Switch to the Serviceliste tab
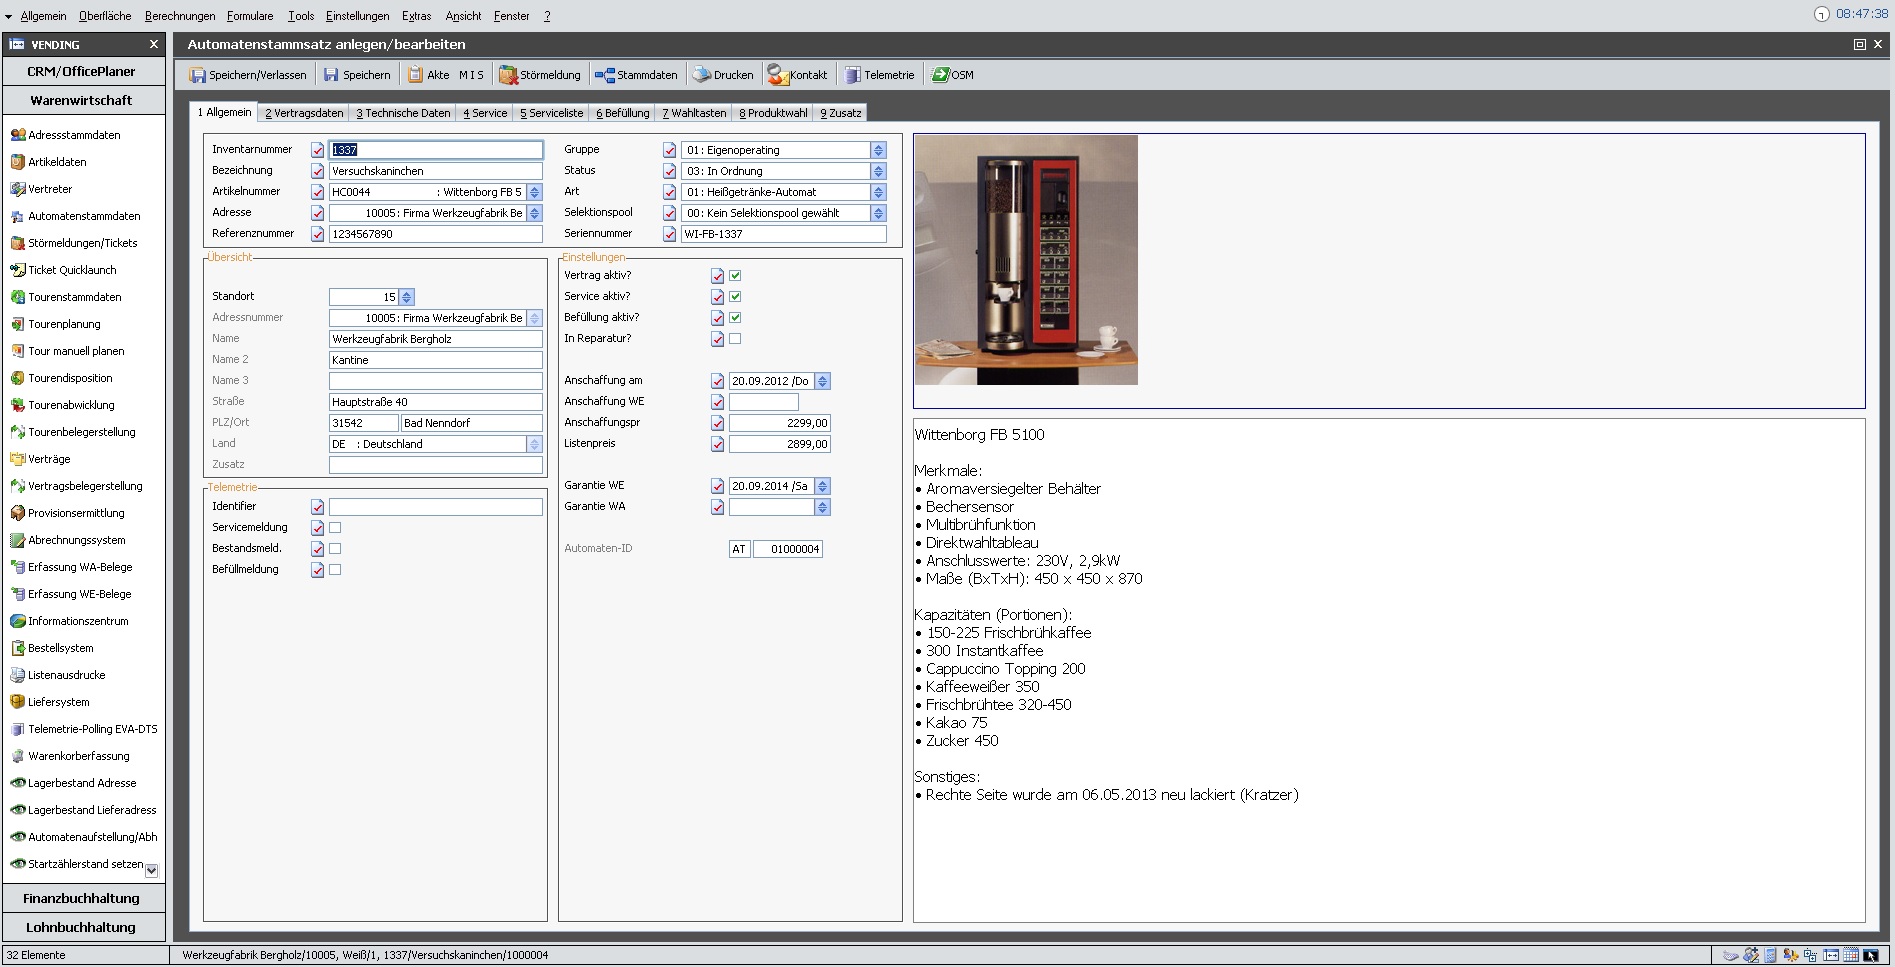Image resolution: width=1895 pixels, height=967 pixels. 551,113
